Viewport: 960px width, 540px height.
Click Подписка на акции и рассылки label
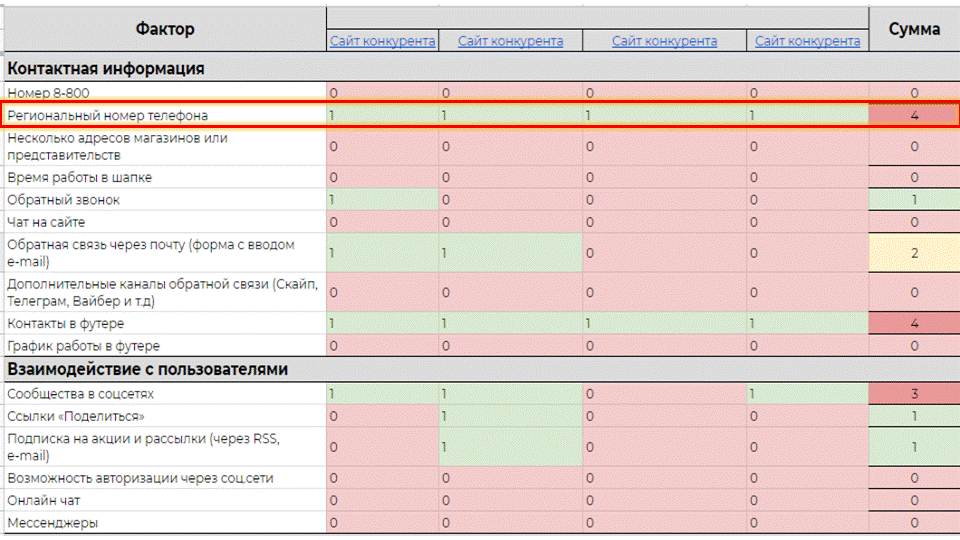click(x=144, y=447)
